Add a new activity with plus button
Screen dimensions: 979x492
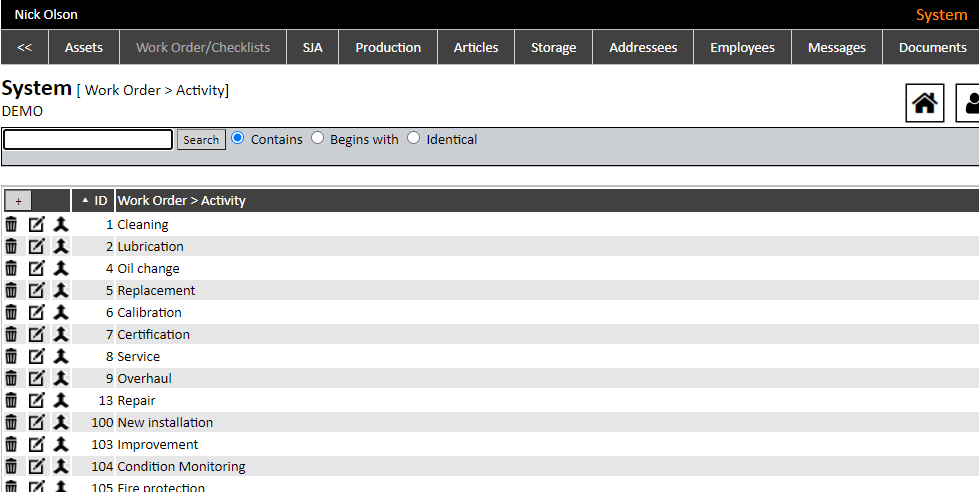(x=18, y=201)
